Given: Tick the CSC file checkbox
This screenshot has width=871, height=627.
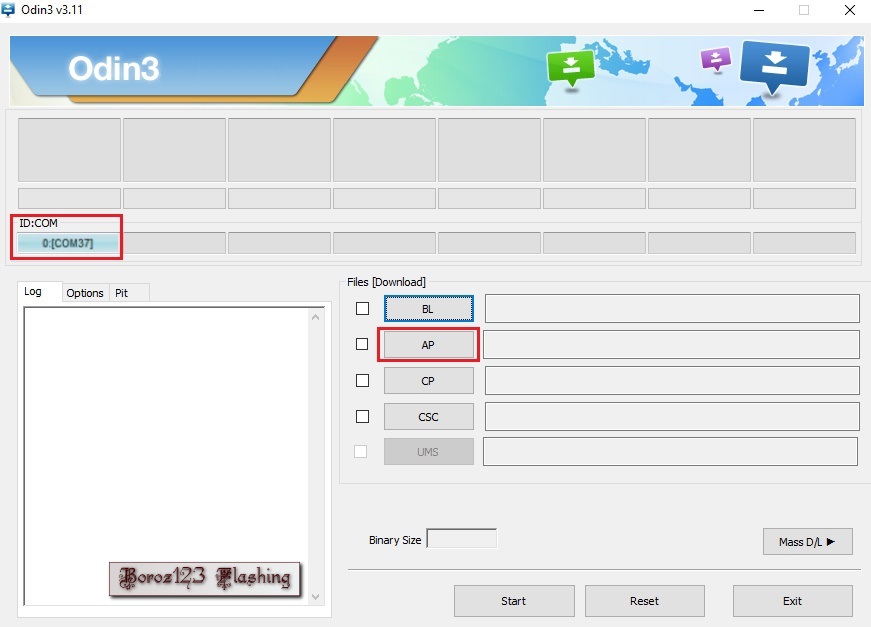Looking at the screenshot, I should [x=362, y=417].
